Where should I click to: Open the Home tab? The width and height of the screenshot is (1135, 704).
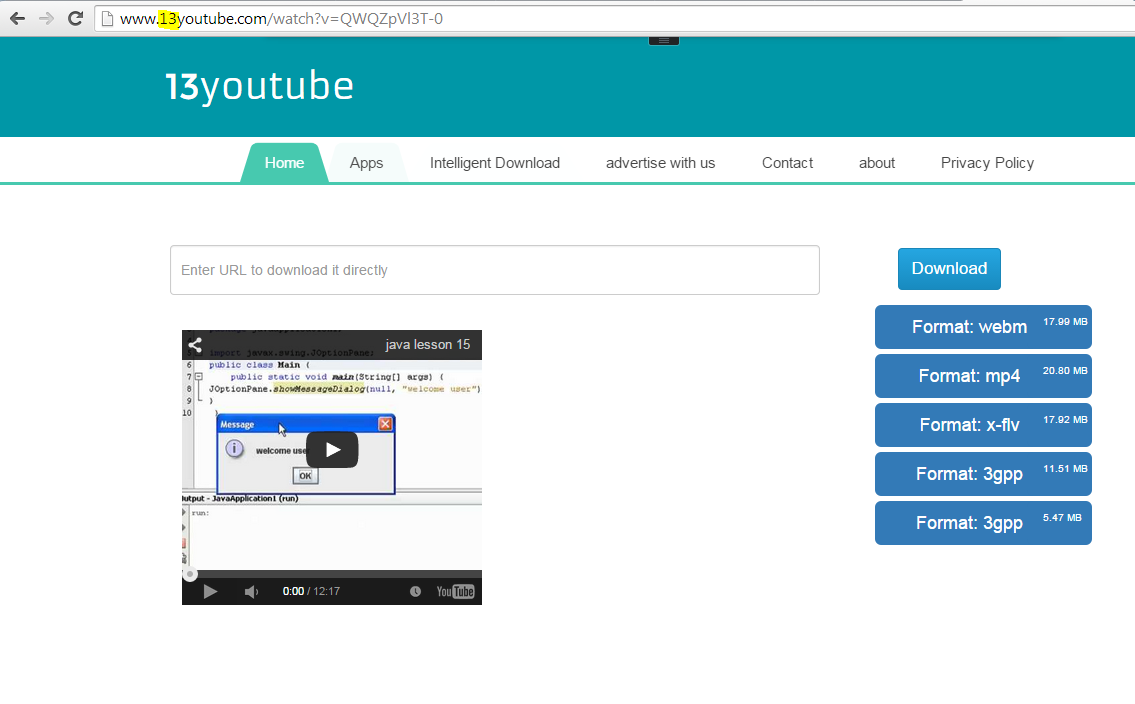284,163
